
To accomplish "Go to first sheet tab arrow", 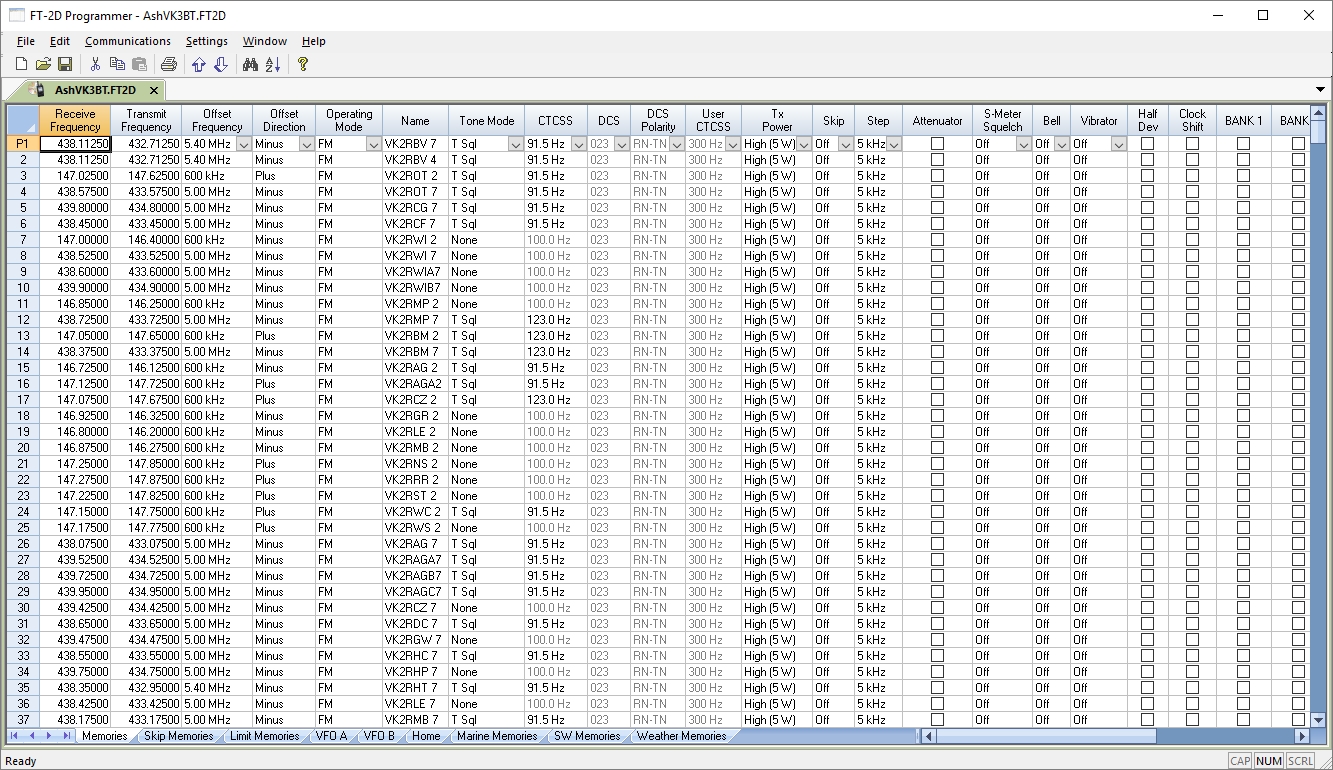I will pos(14,736).
